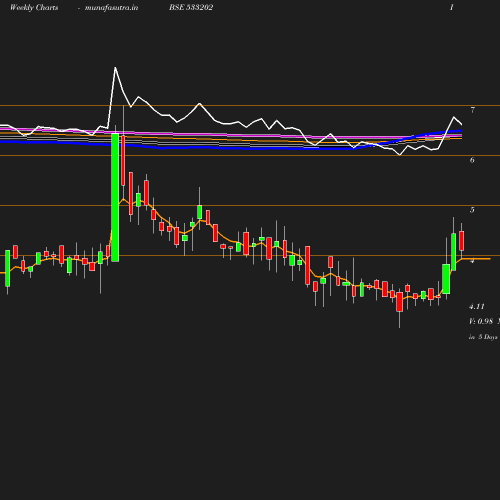Image resolution: width=500 pixels, height=500 pixels.
Task: Click price axis label 6
Action: 472,160
